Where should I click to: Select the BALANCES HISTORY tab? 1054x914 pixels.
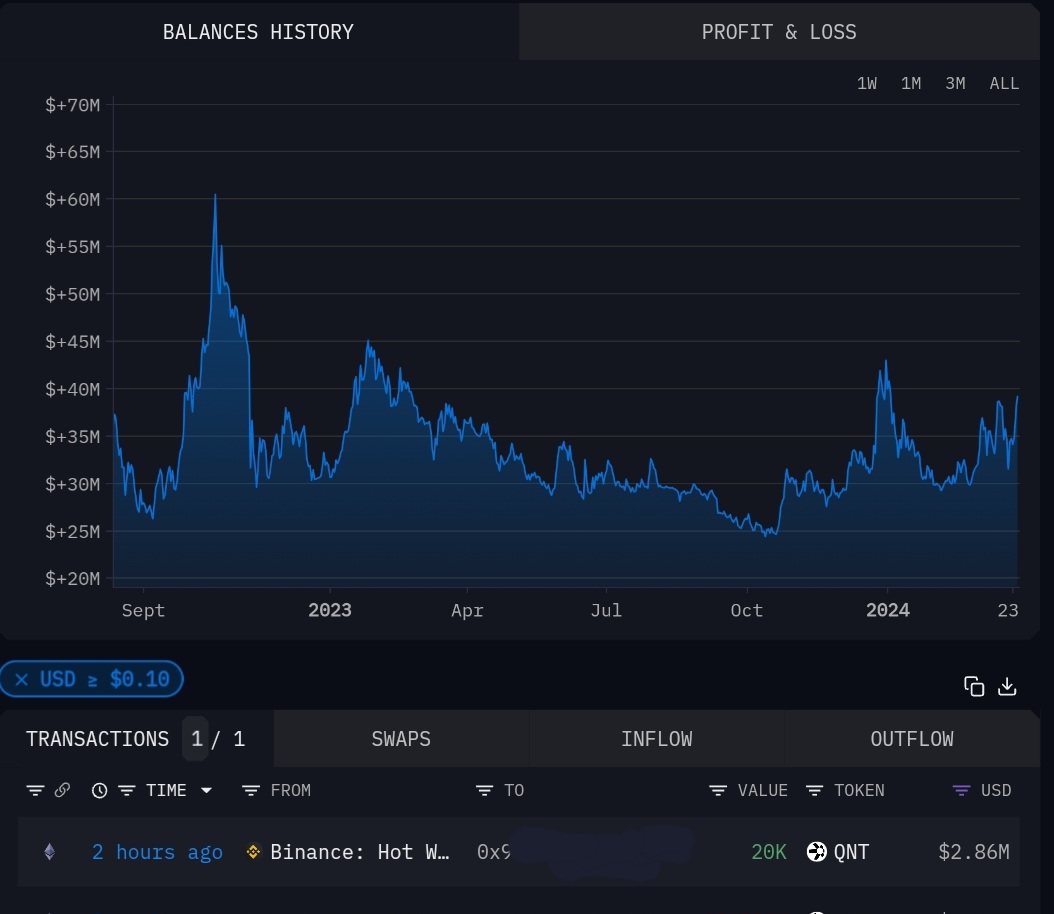[258, 31]
